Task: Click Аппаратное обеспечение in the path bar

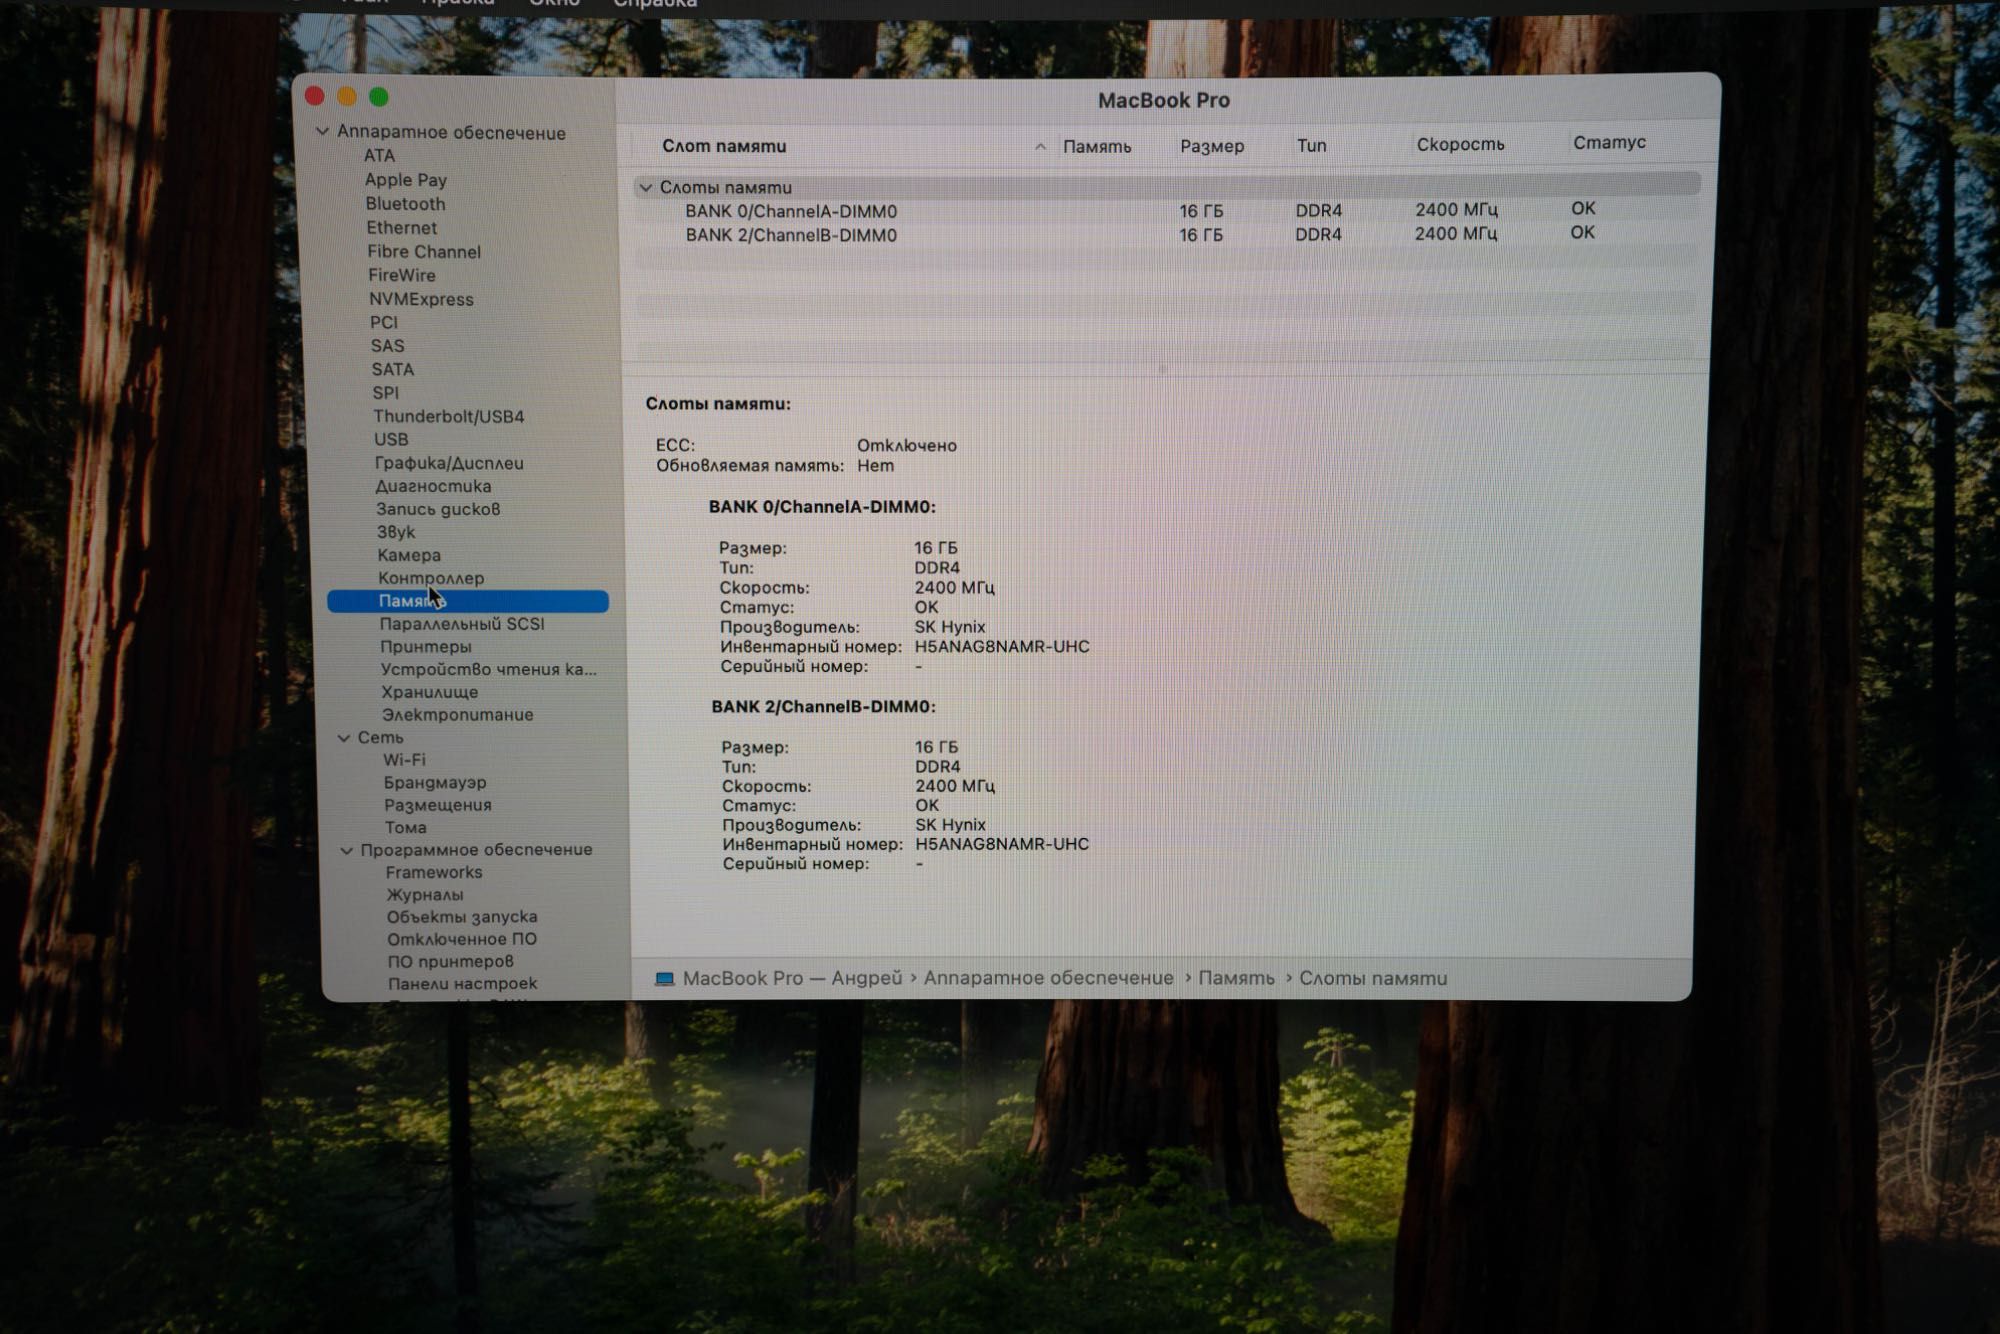Action: 1048,978
